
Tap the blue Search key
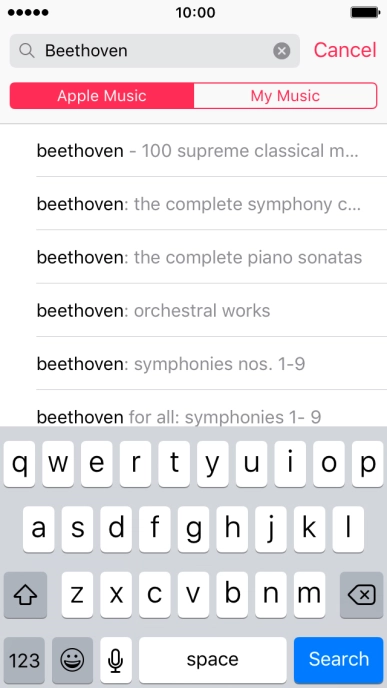(x=338, y=659)
